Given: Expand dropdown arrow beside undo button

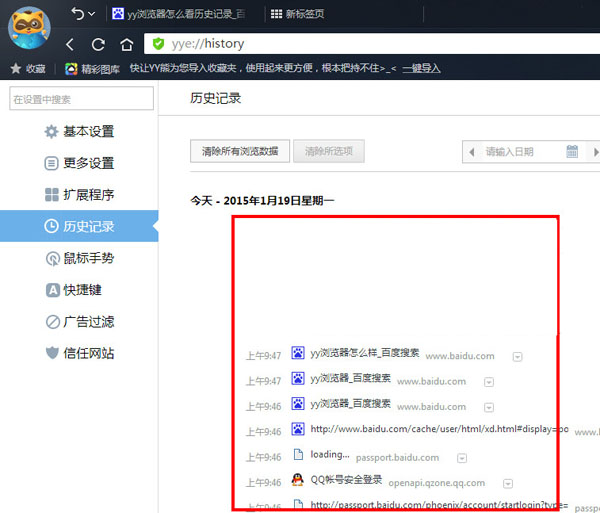Looking at the screenshot, I should coord(92,14).
